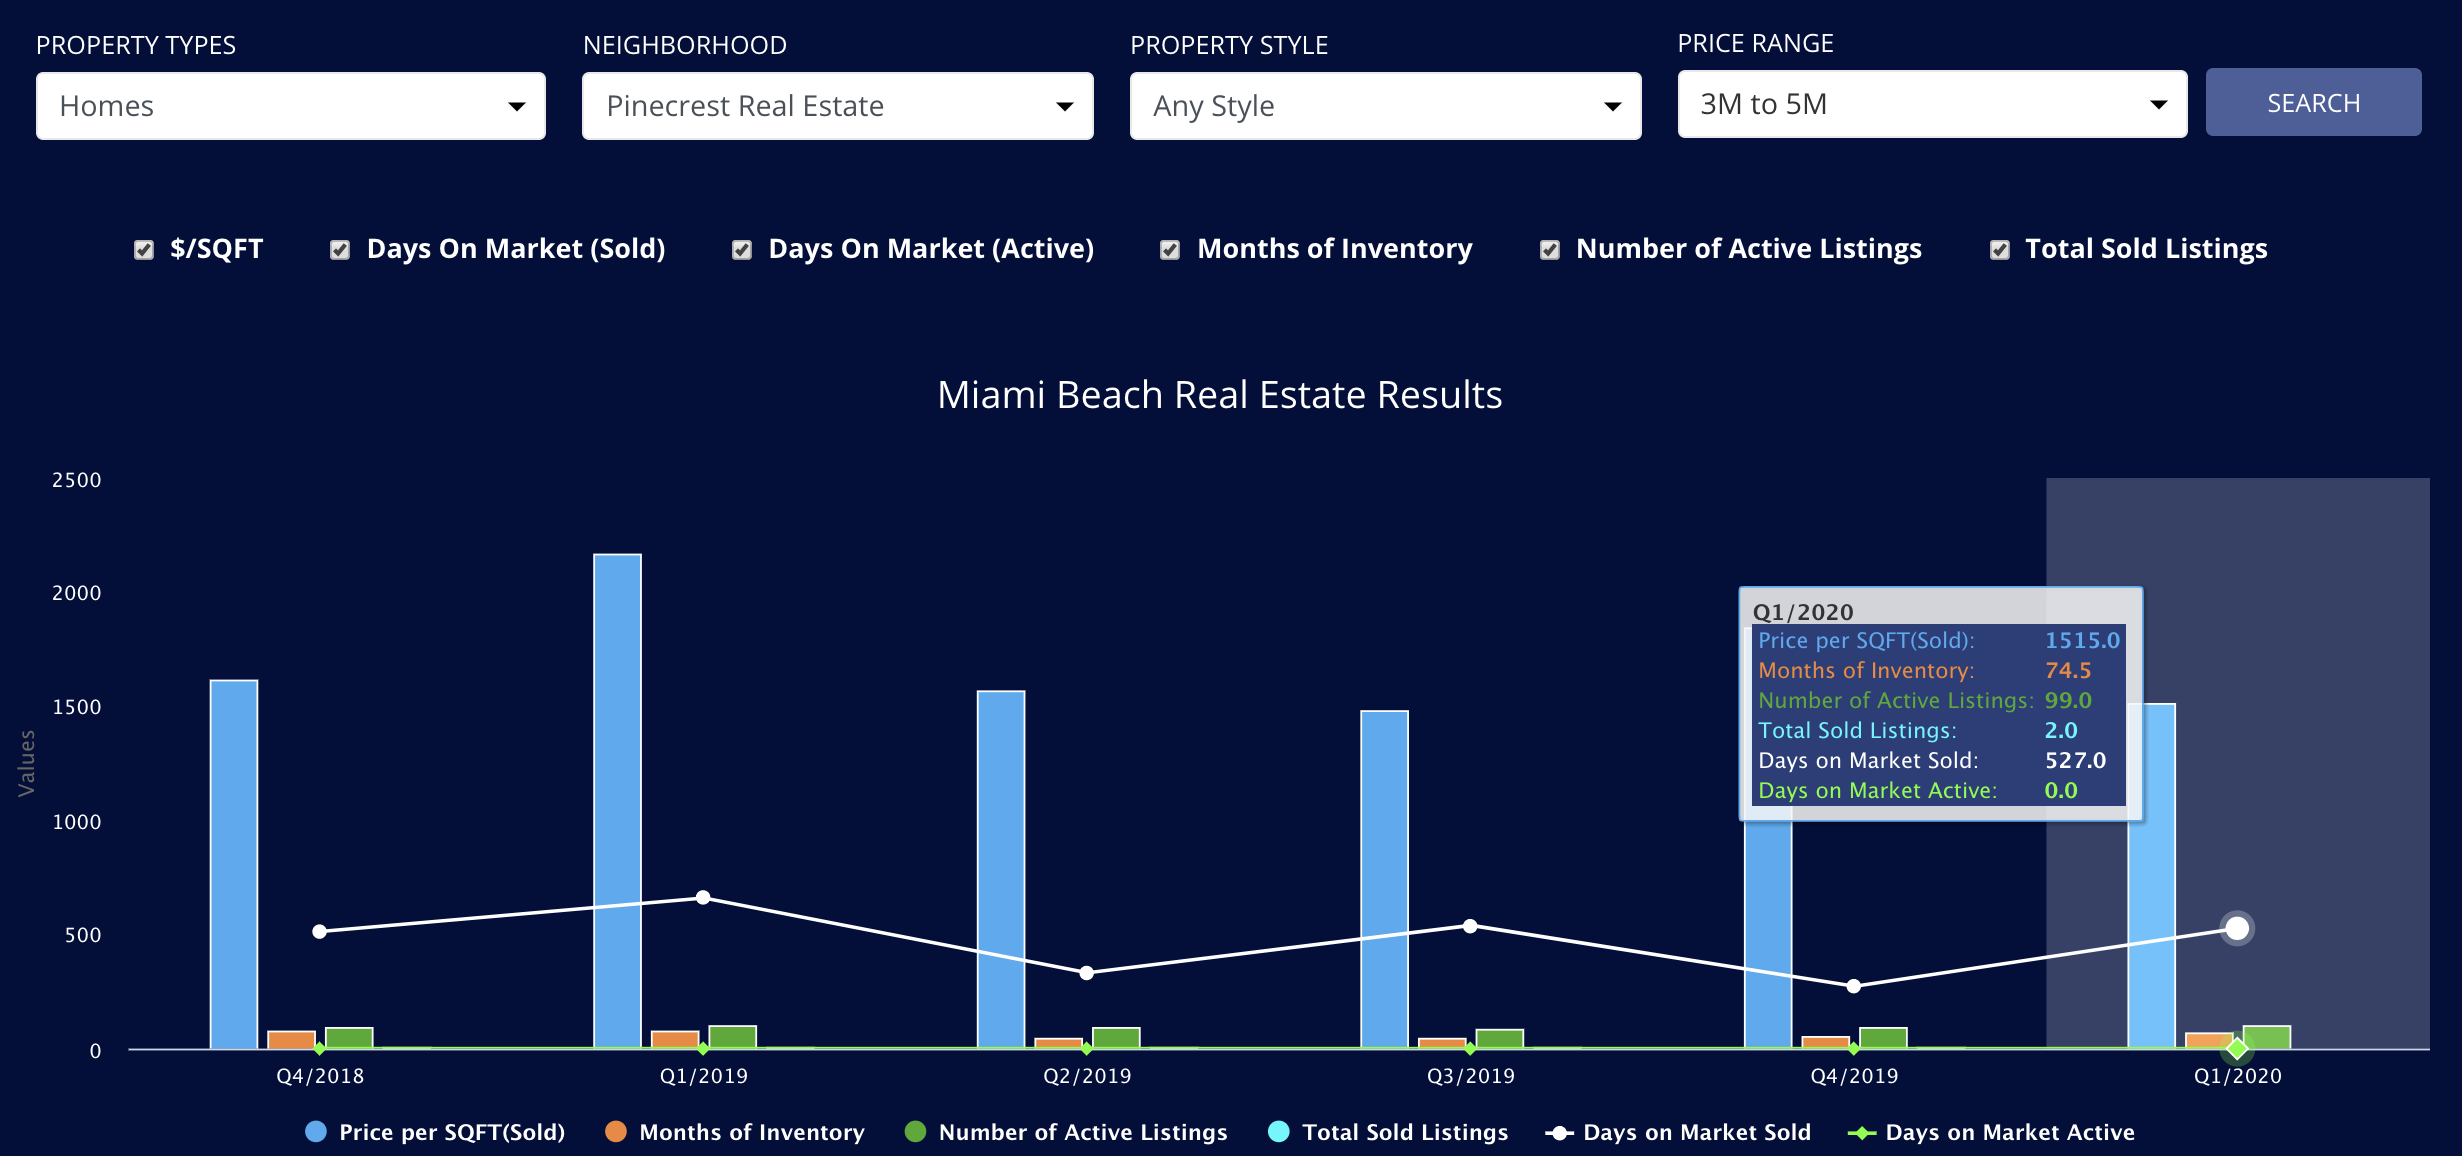The image size is (2462, 1156).
Task: Uncheck the $/SQFT checkbox
Action: click(143, 249)
